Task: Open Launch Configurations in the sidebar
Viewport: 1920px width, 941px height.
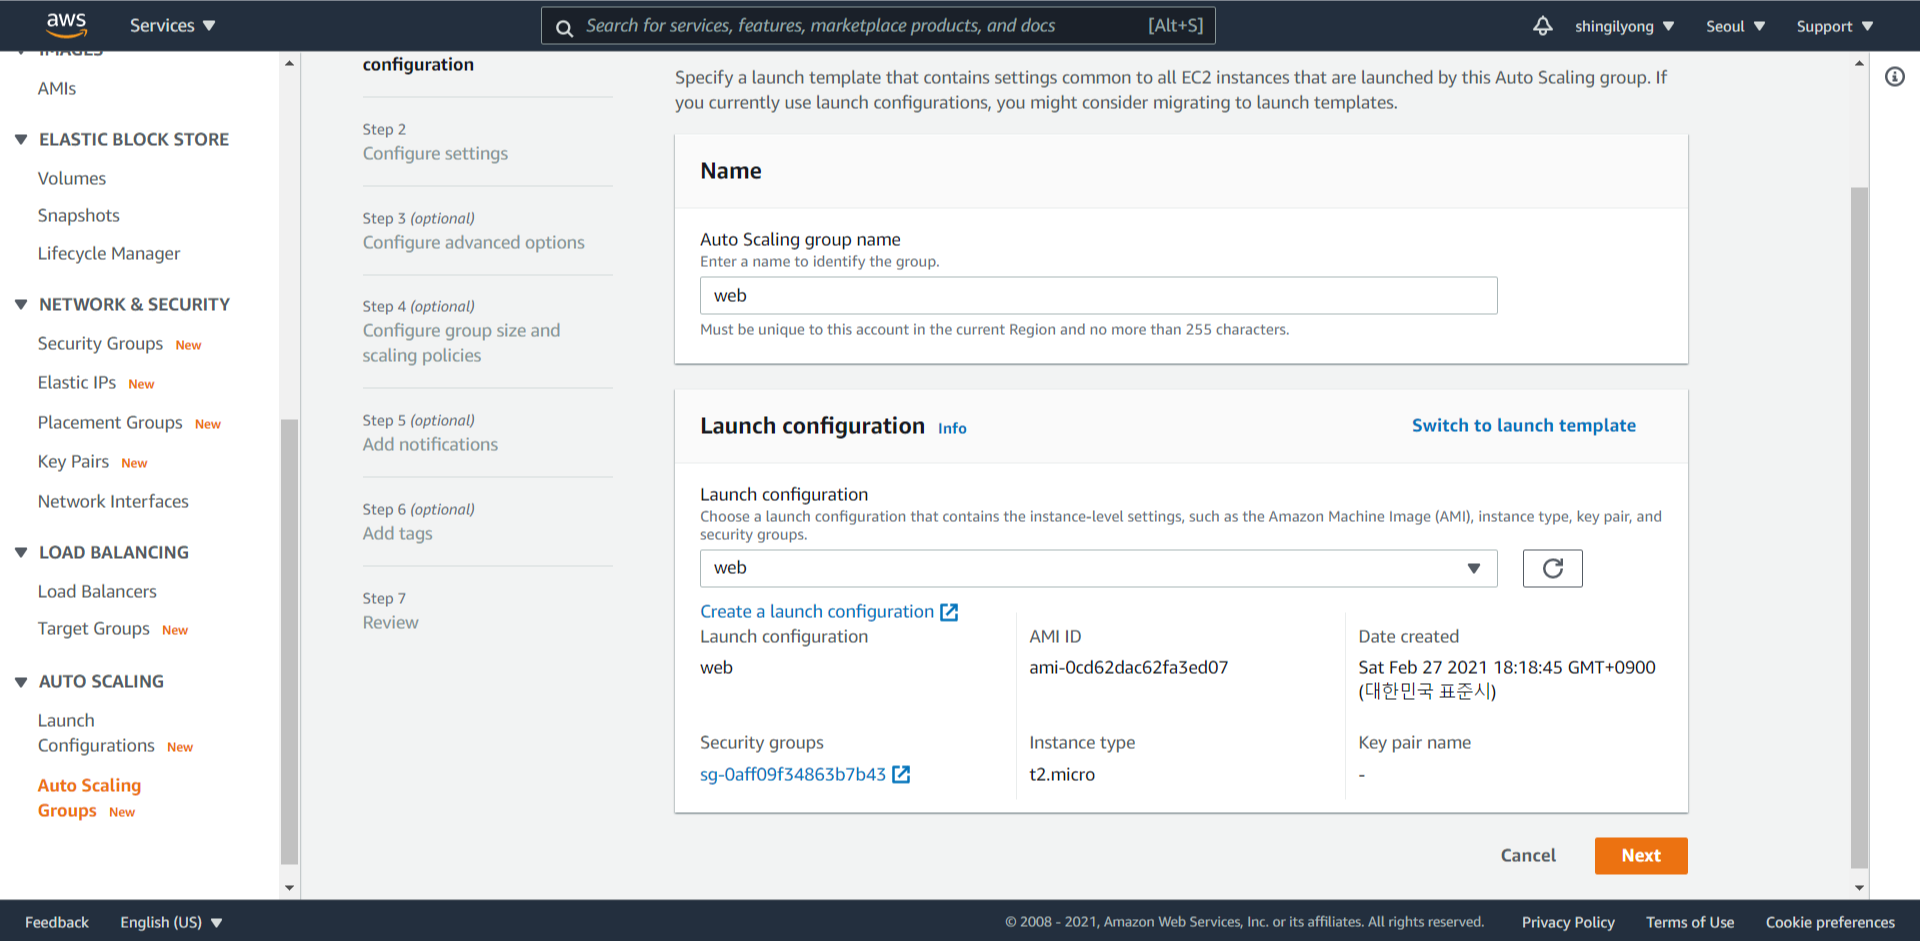Action: (x=96, y=733)
